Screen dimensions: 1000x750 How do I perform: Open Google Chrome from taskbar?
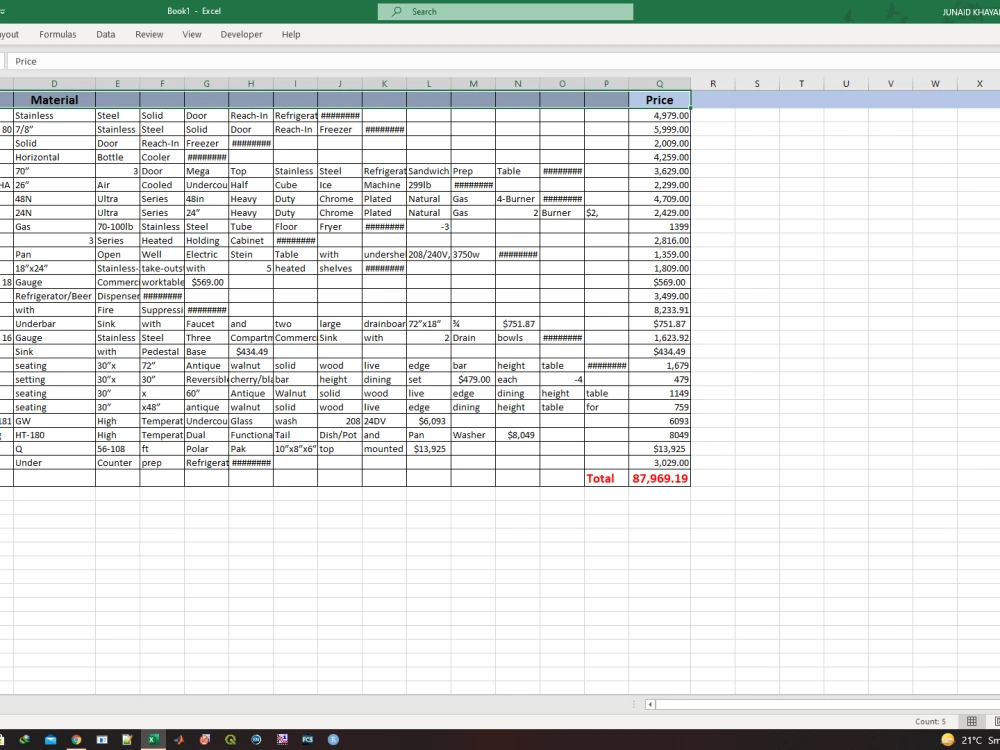pyautogui.click(x=76, y=740)
